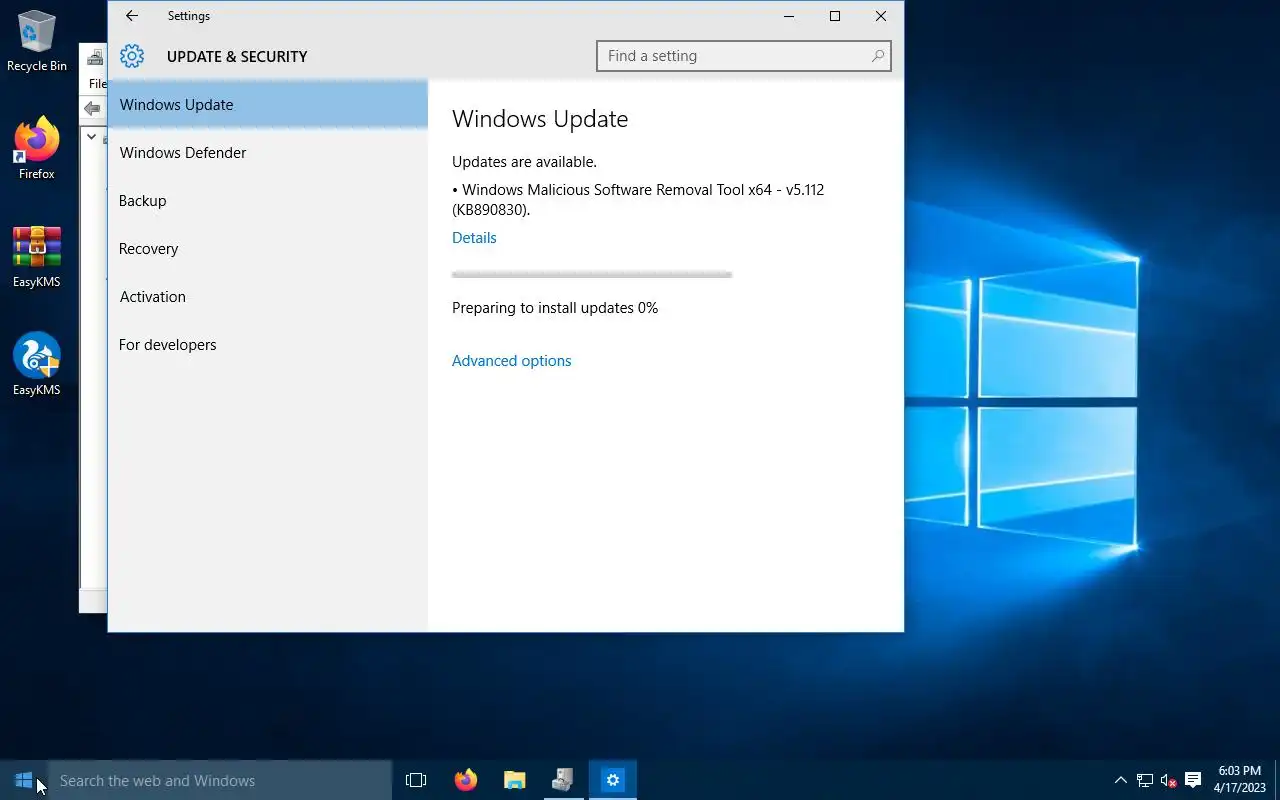The height and width of the screenshot is (800, 1280).
Task: Select the EasyKMS archive icon with colored books
Action: pyautogui.click(x=37, y=257)
